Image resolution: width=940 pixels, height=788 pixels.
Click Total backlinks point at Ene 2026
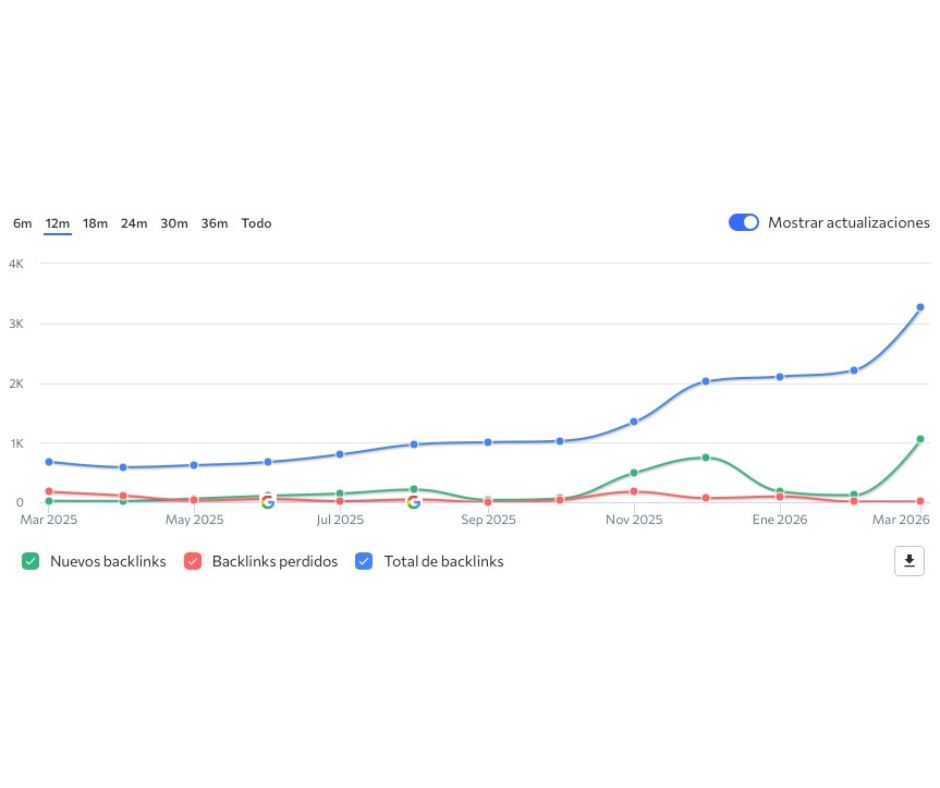pos(780,377)
